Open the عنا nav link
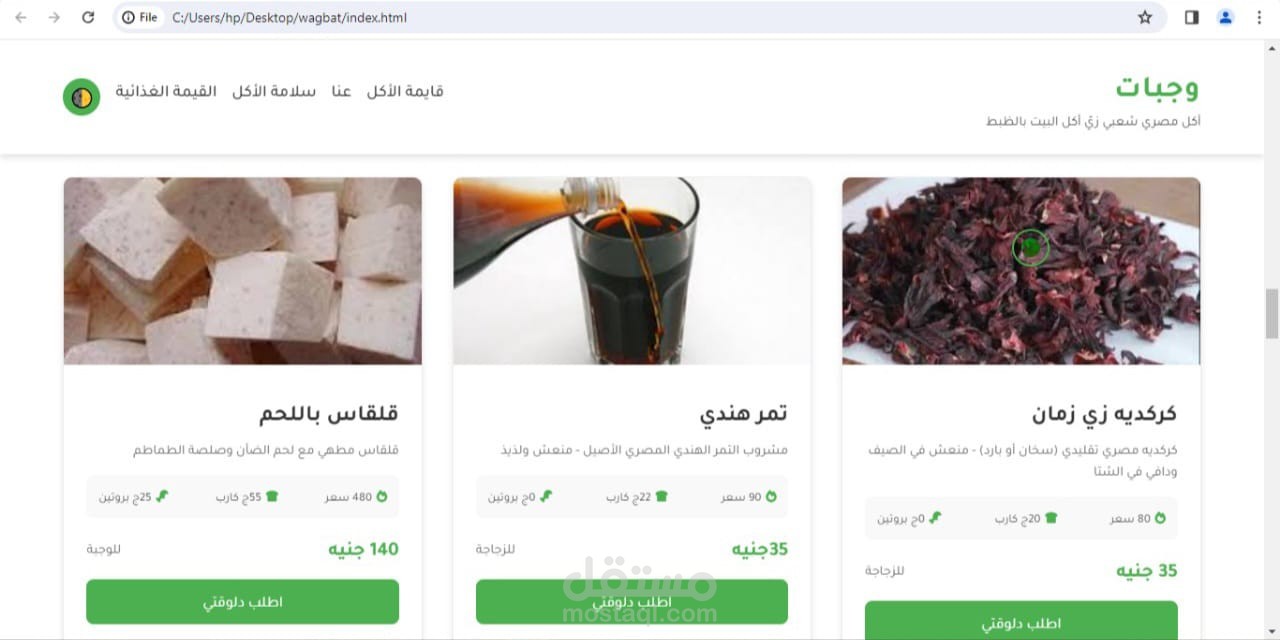The image size is (1280, 640). (x=342, y=91)
